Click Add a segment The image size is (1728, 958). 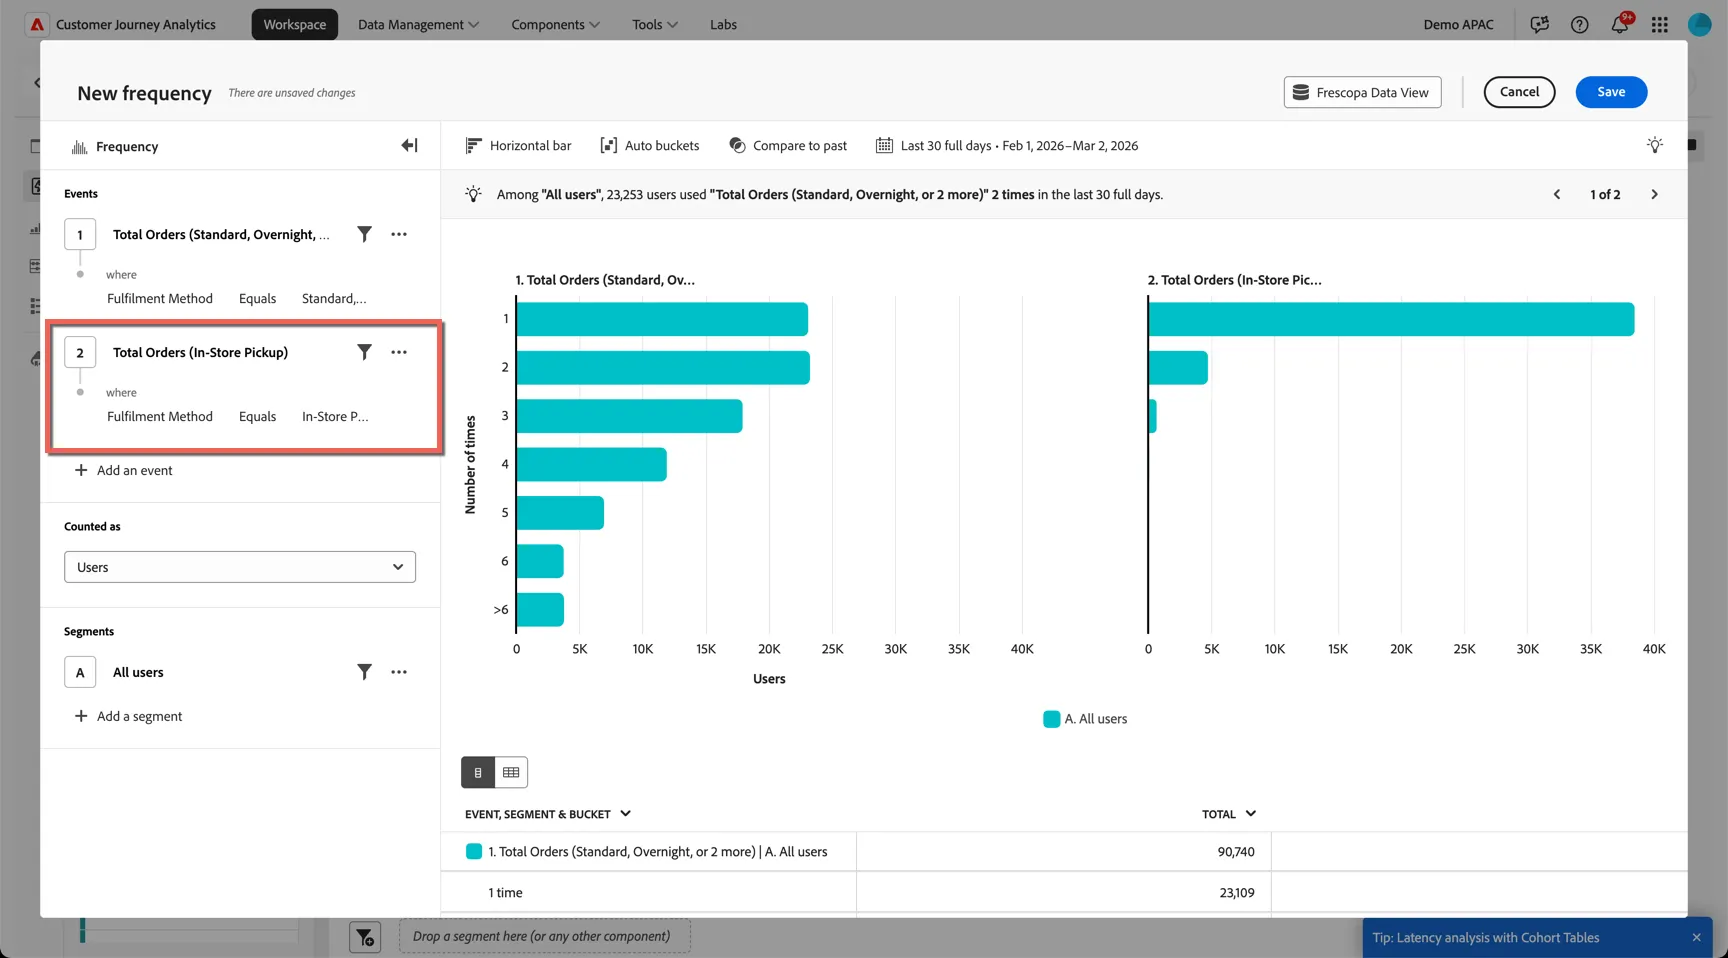[129, 716]
